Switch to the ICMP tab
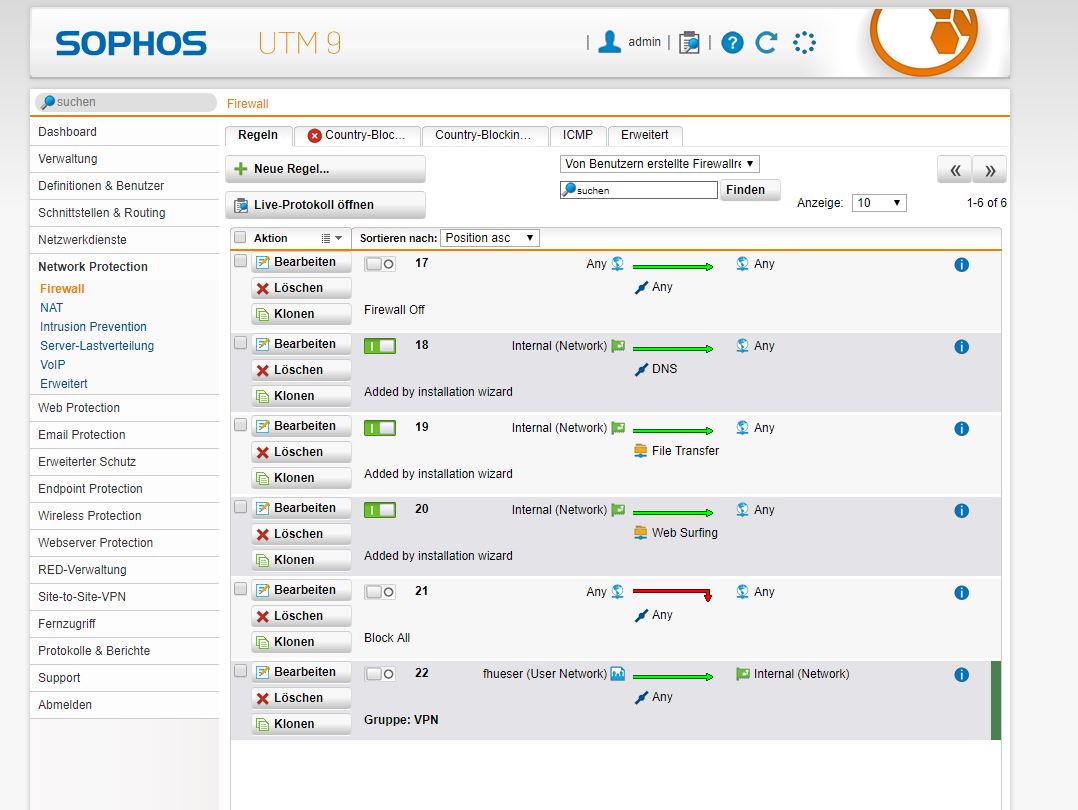This screenshot has width=1078, height=810. click(578, 135)
